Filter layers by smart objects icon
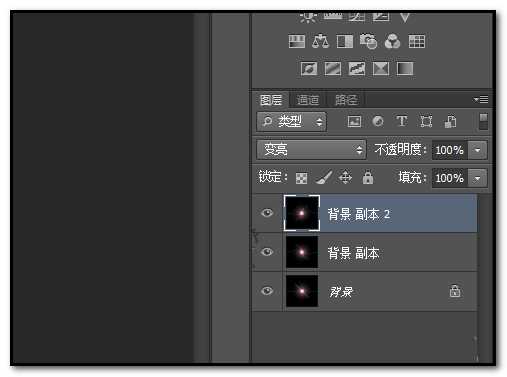The width and height of the screenshot is (507, 377). (x=450, y=122)
